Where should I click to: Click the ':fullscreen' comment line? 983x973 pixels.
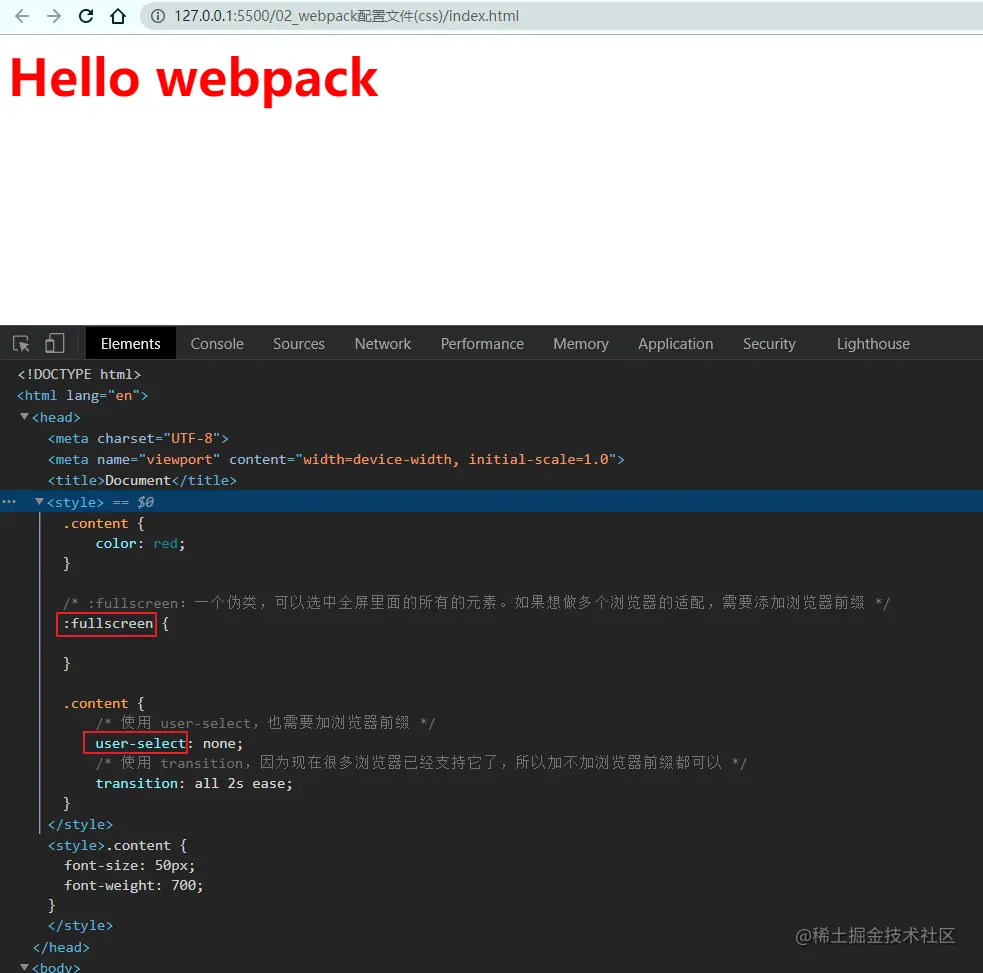476,603
